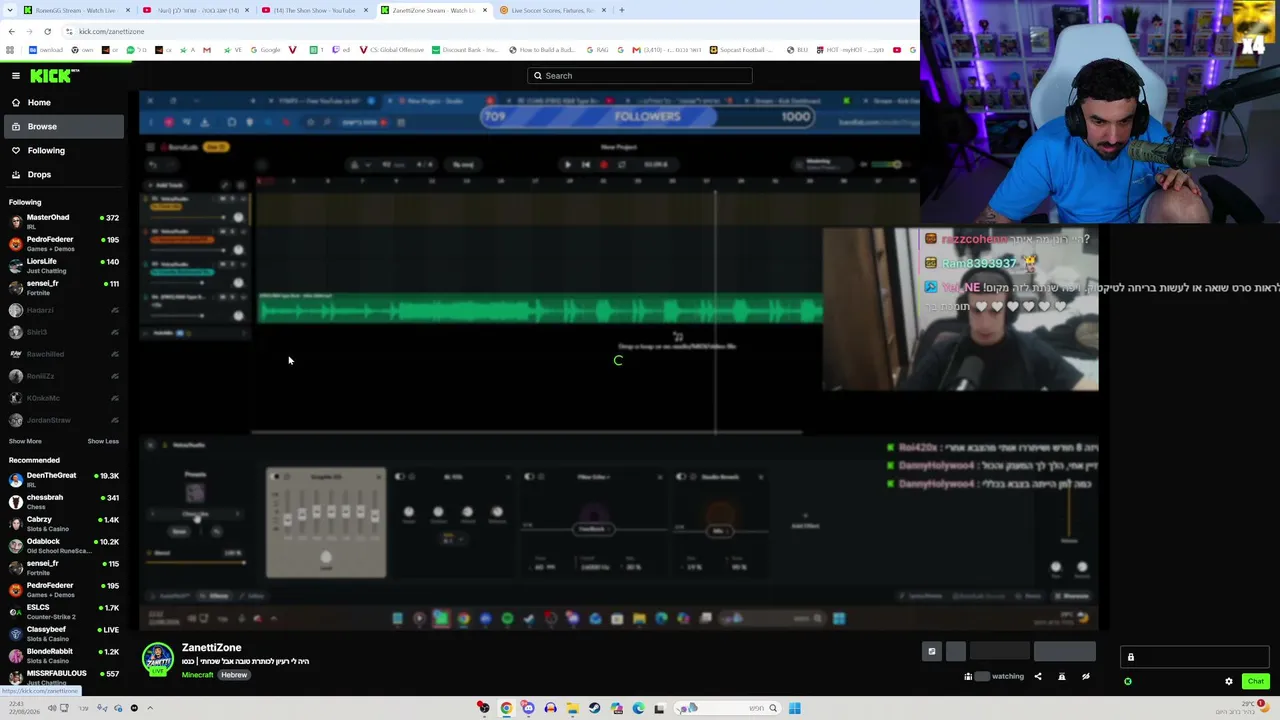The height and width of the screenshot is (720, 1280).
Task: Click the green emote icon under chat input
Action: [1128, 682]
